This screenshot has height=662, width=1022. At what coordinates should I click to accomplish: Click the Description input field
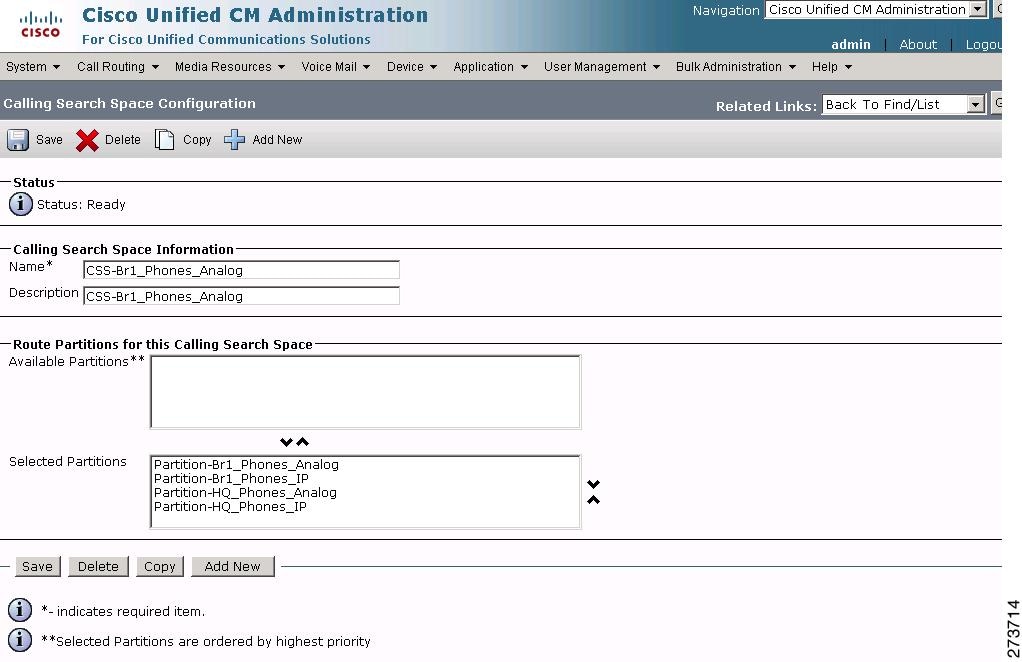coord(241,296)
